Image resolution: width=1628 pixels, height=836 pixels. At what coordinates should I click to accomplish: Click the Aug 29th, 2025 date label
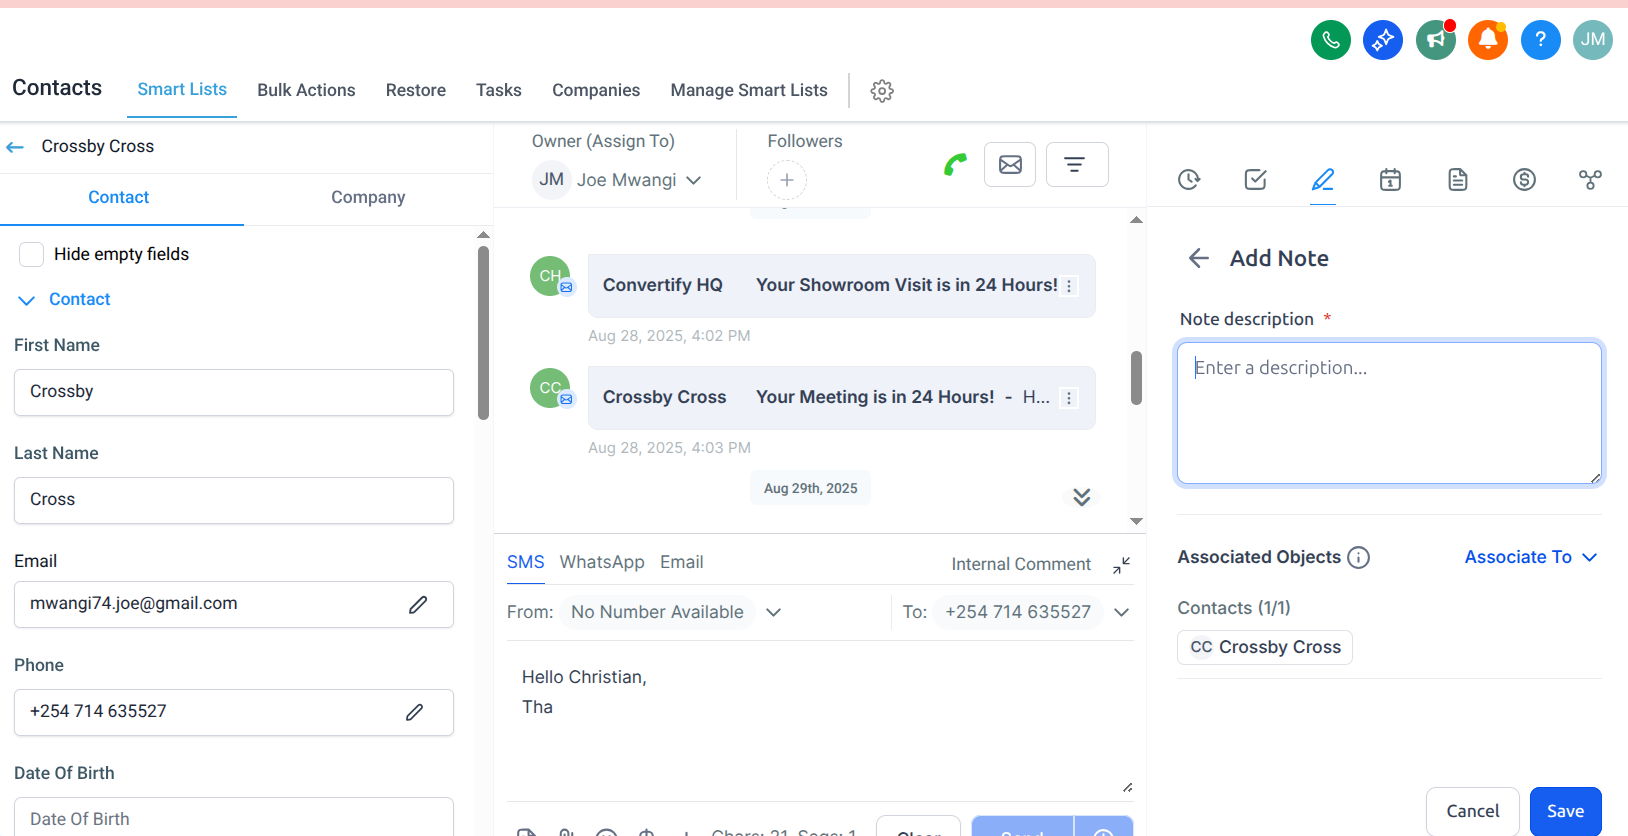(x=811, y=489)
